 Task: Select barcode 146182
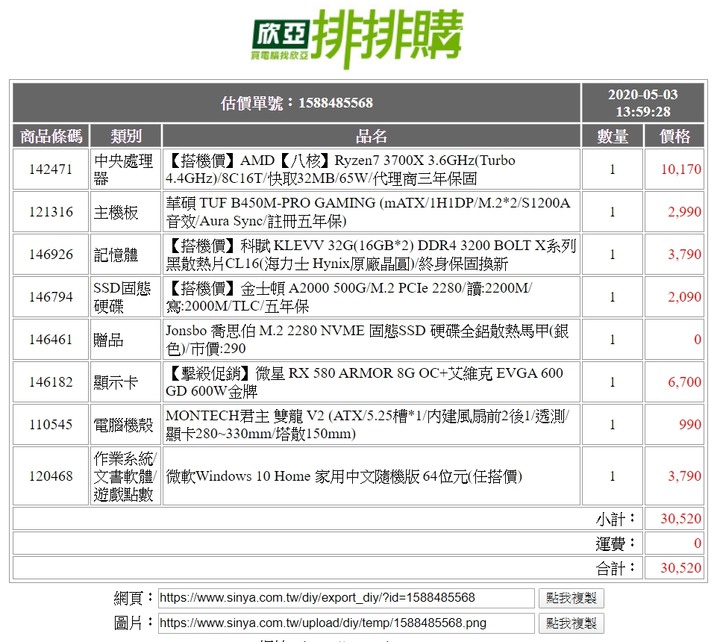[51, 382]
